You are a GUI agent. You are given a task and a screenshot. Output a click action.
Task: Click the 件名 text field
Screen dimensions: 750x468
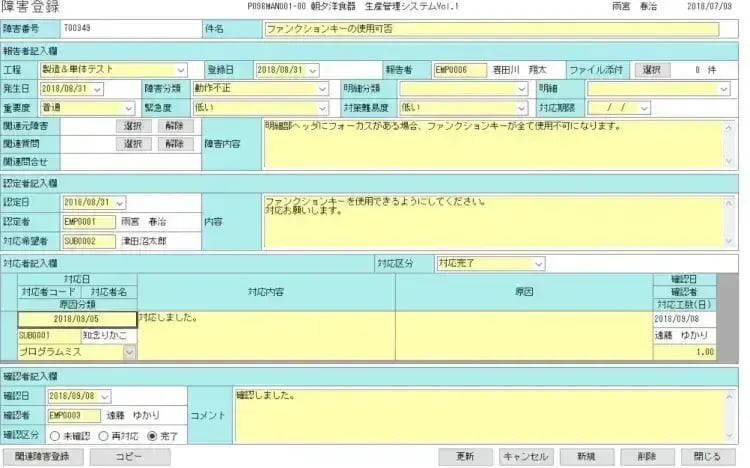491,29
